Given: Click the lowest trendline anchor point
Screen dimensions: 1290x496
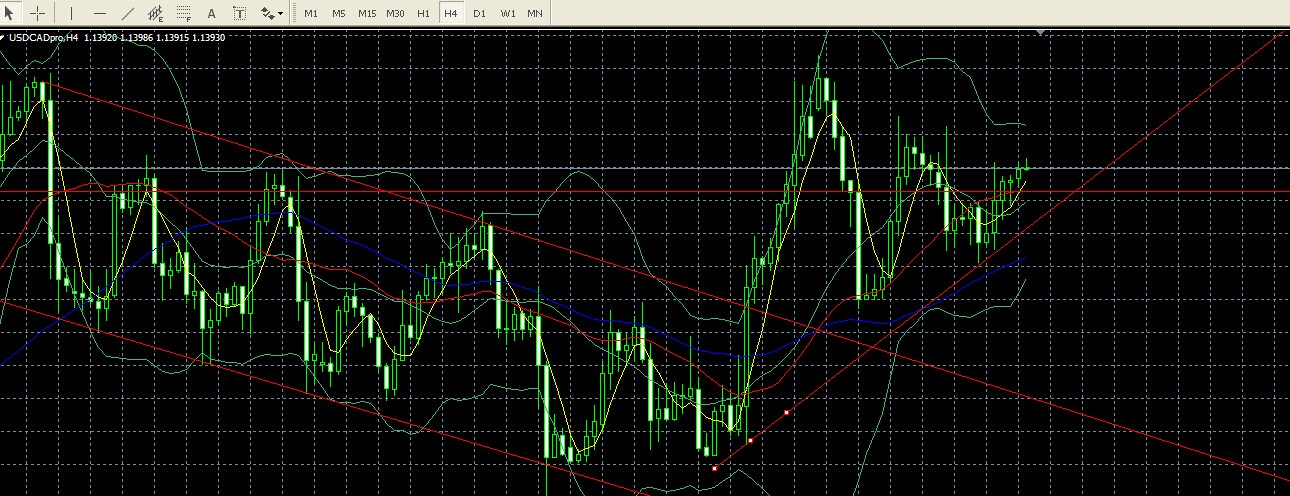Looking at the screenshot, I should (x=714, y=468).
